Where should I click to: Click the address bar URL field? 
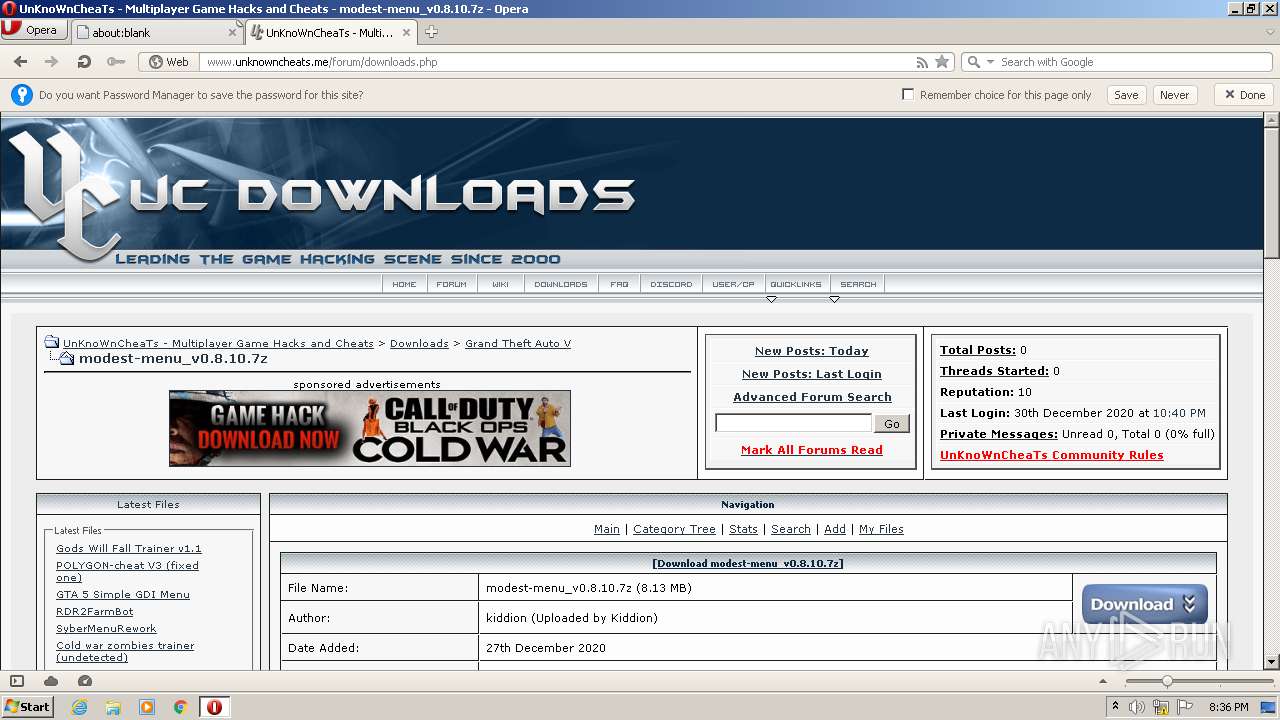coord(555,62)
